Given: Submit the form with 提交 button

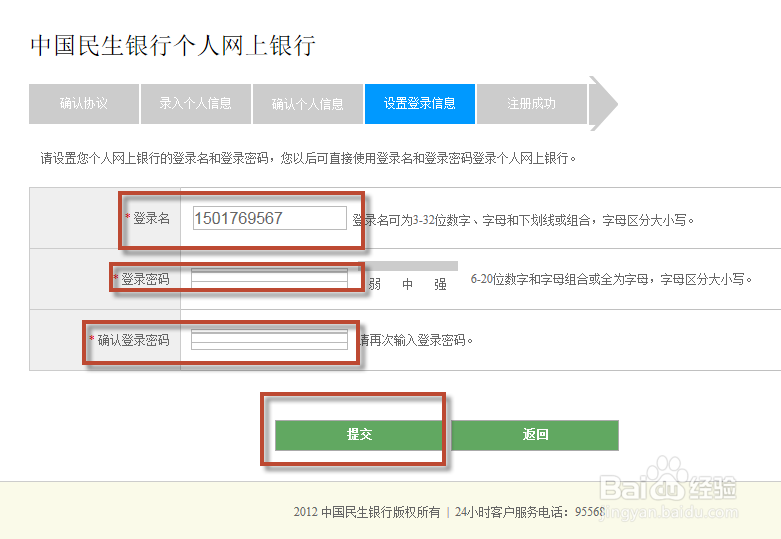Looking at the screenshot, I should click(360, 435).
